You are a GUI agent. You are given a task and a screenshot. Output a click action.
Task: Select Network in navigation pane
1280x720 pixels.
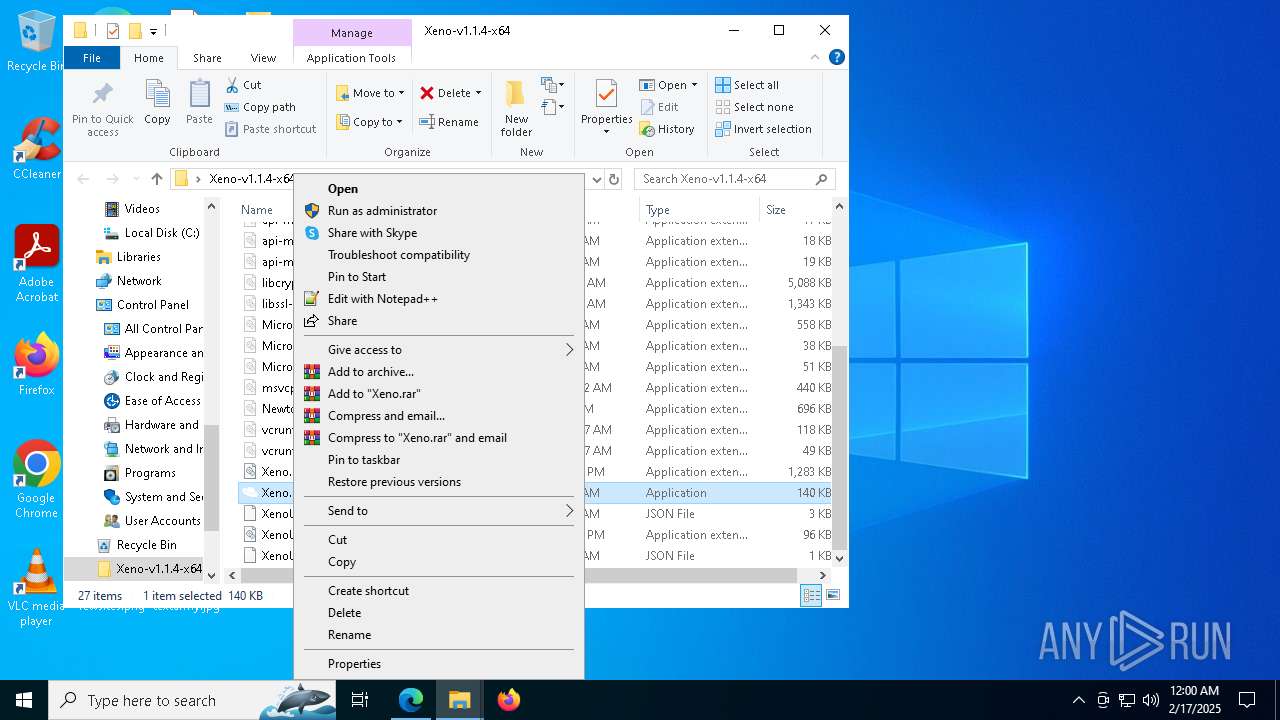(128, 281)
